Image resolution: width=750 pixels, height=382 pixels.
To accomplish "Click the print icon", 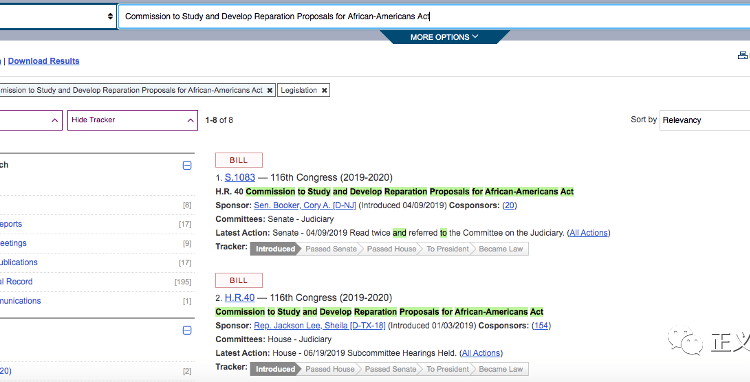I will click(x=744, y=55).
